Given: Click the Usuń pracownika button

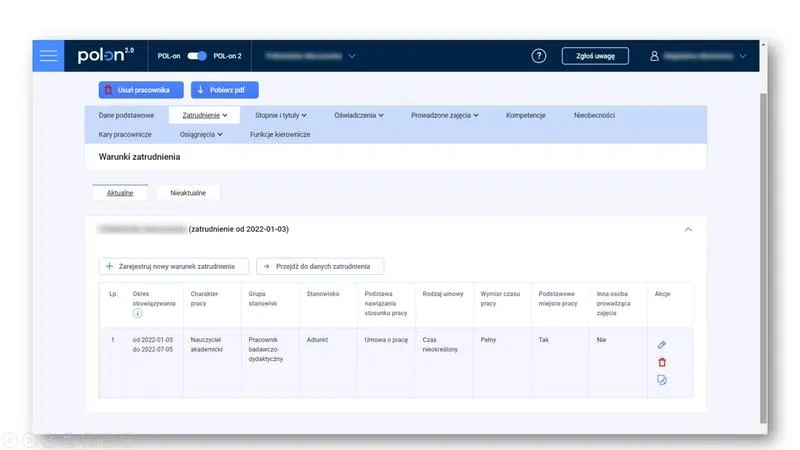Looking at the screenshot, I should click(x=141, y=90).
